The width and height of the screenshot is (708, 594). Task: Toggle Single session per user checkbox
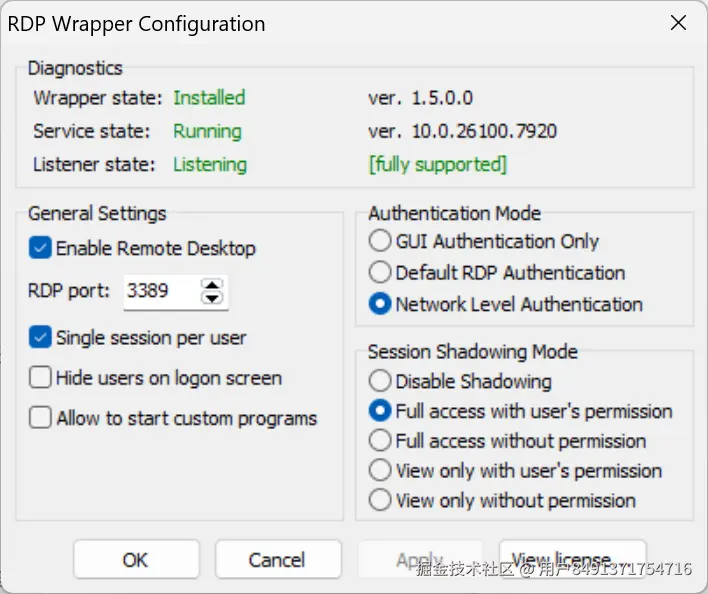point(40,337)
